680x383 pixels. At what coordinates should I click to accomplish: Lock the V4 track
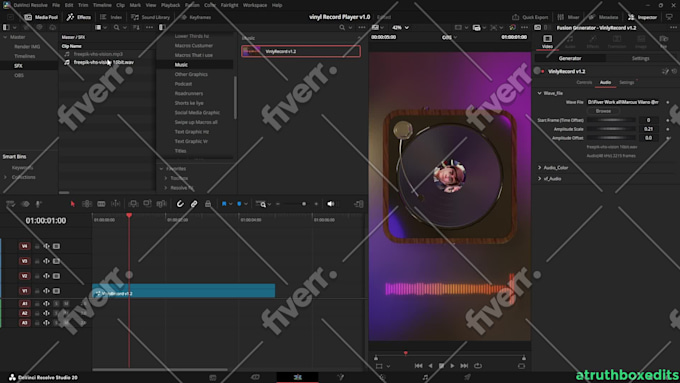click(x=37, y=246)
